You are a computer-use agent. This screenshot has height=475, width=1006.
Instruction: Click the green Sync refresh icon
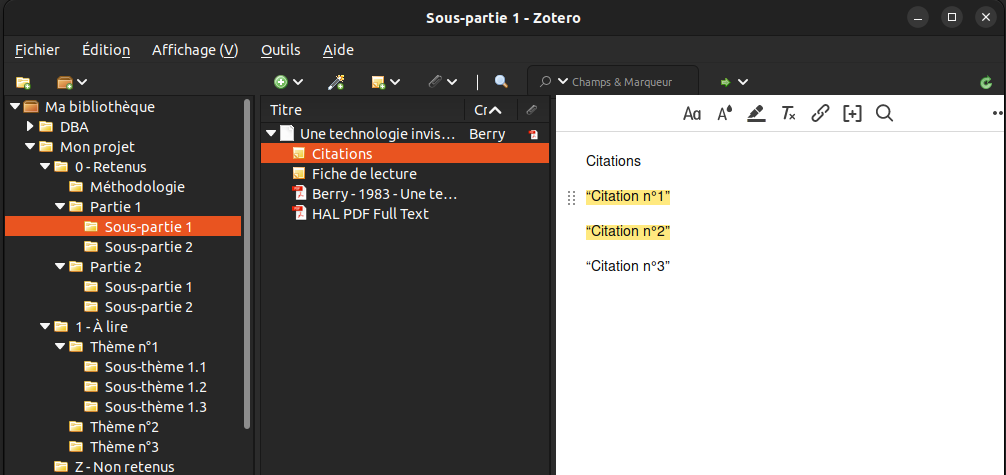986,83
